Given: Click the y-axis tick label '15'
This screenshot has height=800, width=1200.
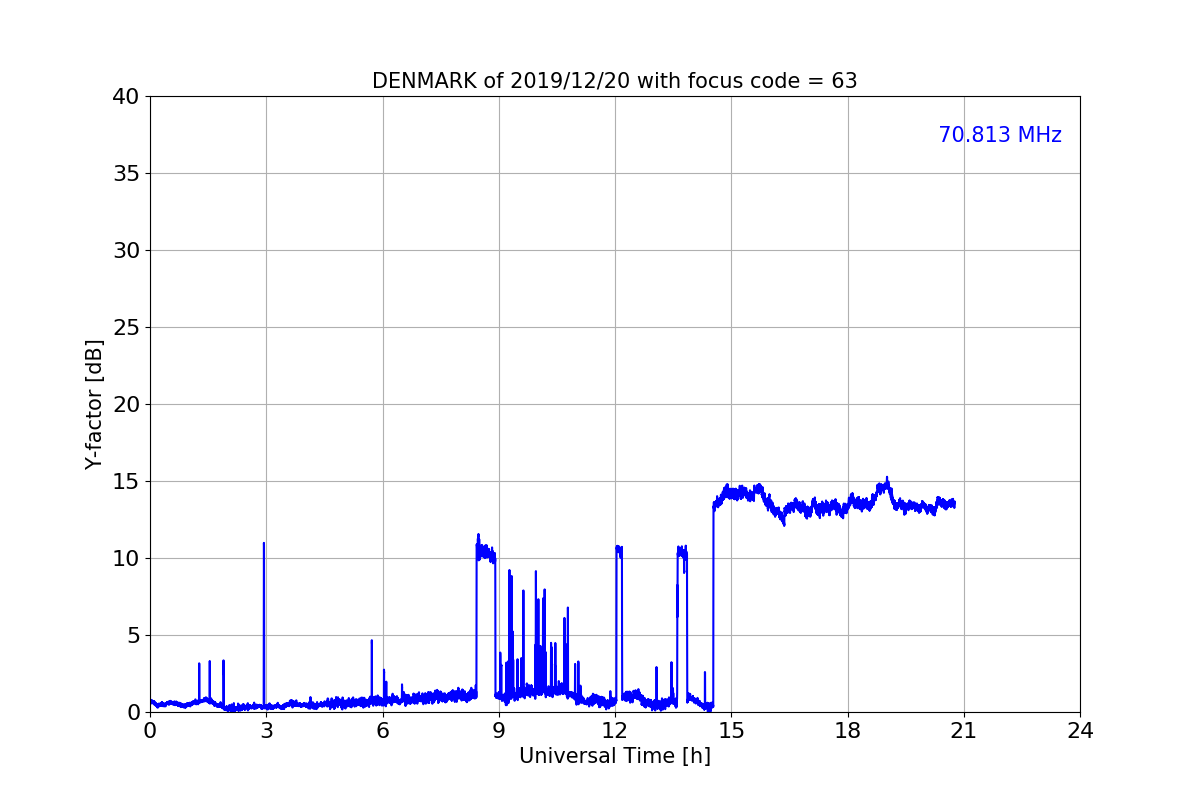Looking at the screenshot, I should pyautogui.click(x=126, y=482).
